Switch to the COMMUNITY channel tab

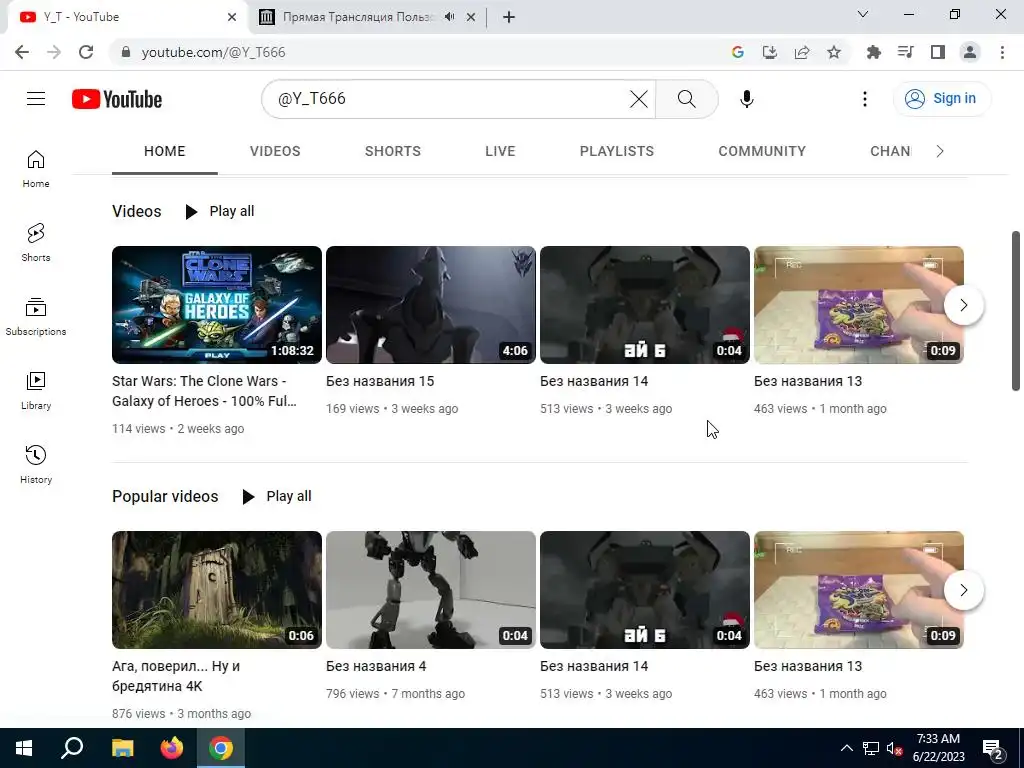(762, 152)
